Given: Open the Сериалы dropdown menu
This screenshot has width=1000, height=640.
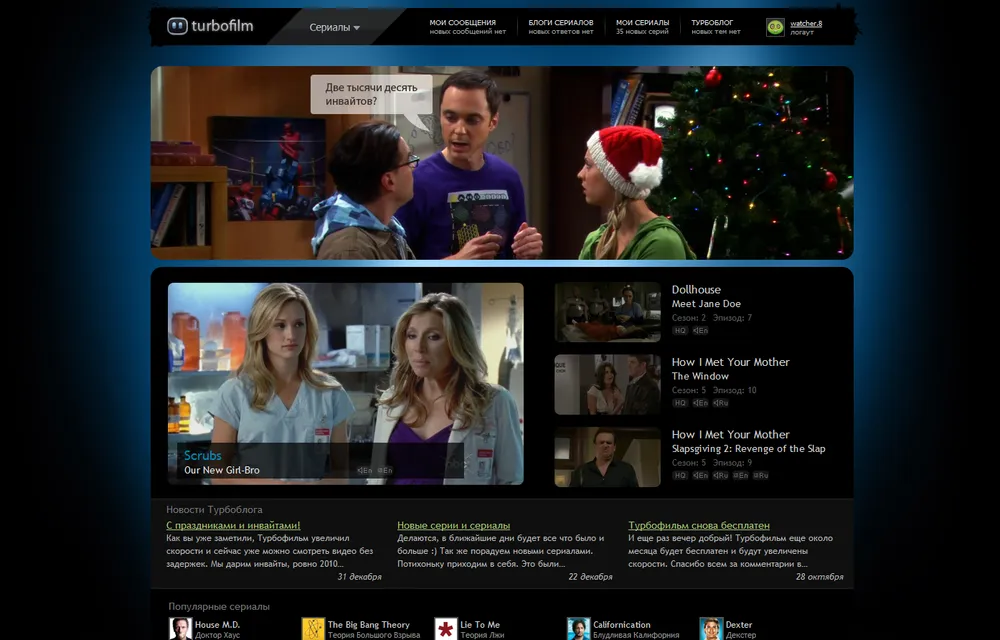Looking at the screenshot, I should pos(335,27).
